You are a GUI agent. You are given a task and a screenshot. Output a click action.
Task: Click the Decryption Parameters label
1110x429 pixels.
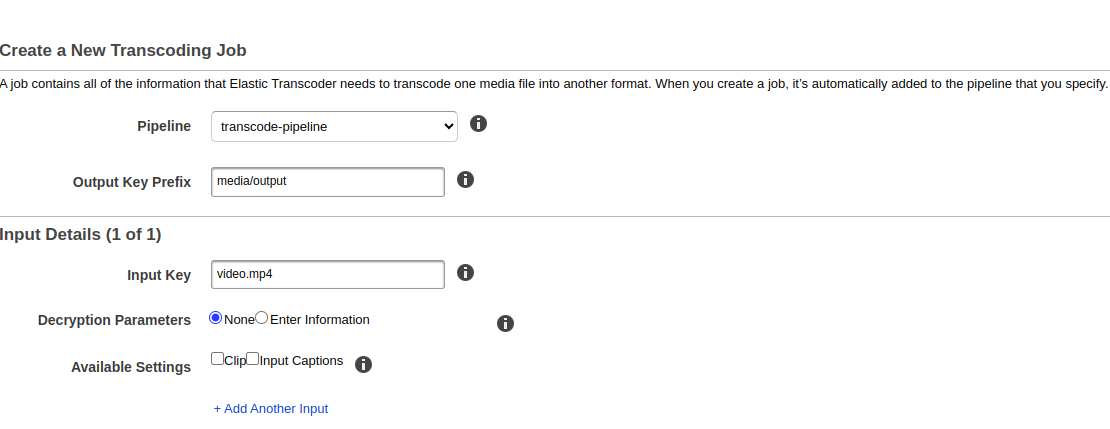pos(114,320)
